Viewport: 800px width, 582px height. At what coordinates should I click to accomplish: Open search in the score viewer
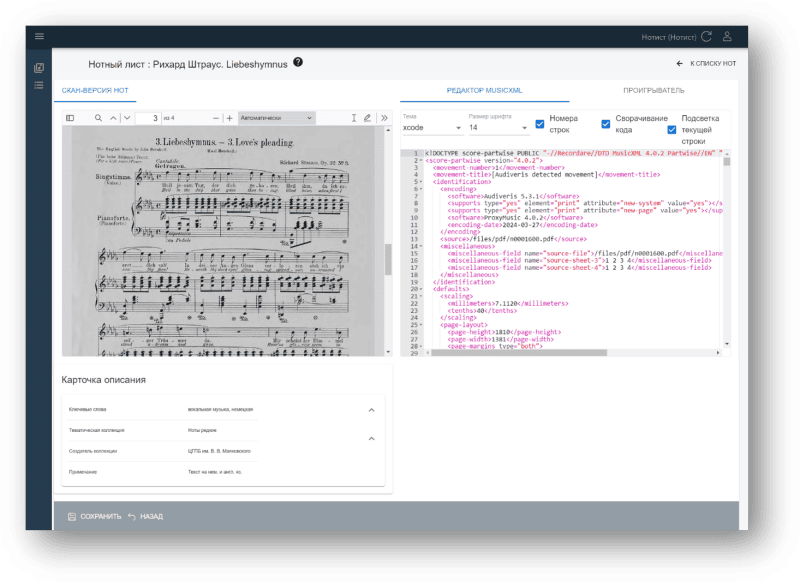(98, 118)
